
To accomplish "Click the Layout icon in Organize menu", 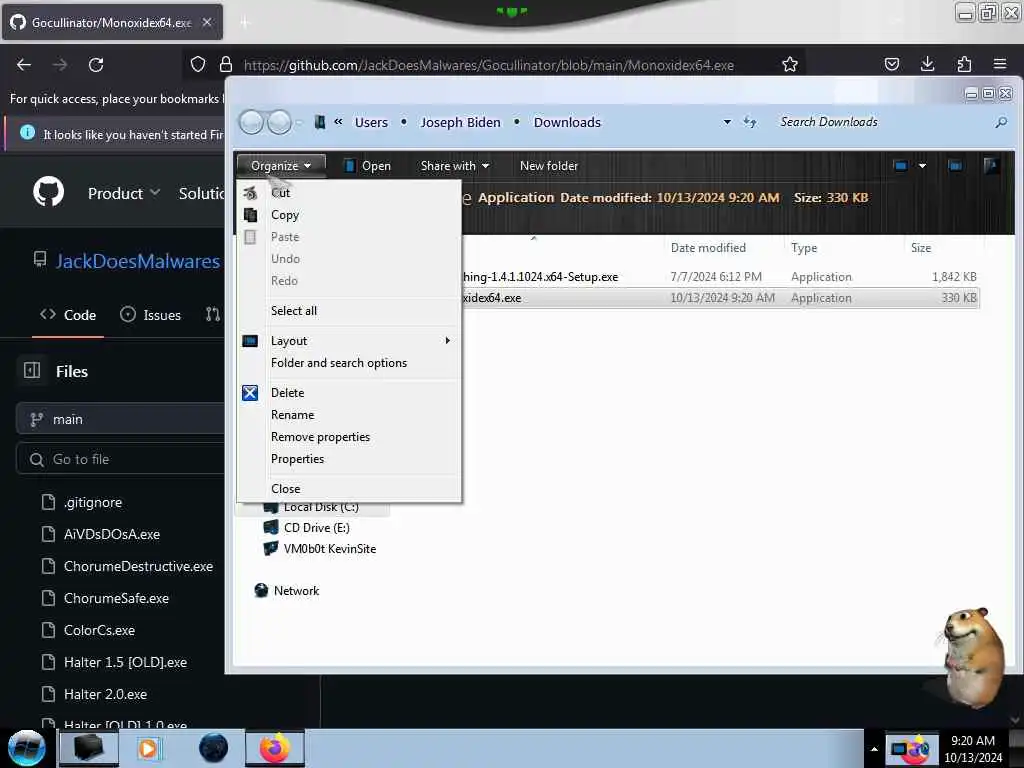I will tap(250, 341).
